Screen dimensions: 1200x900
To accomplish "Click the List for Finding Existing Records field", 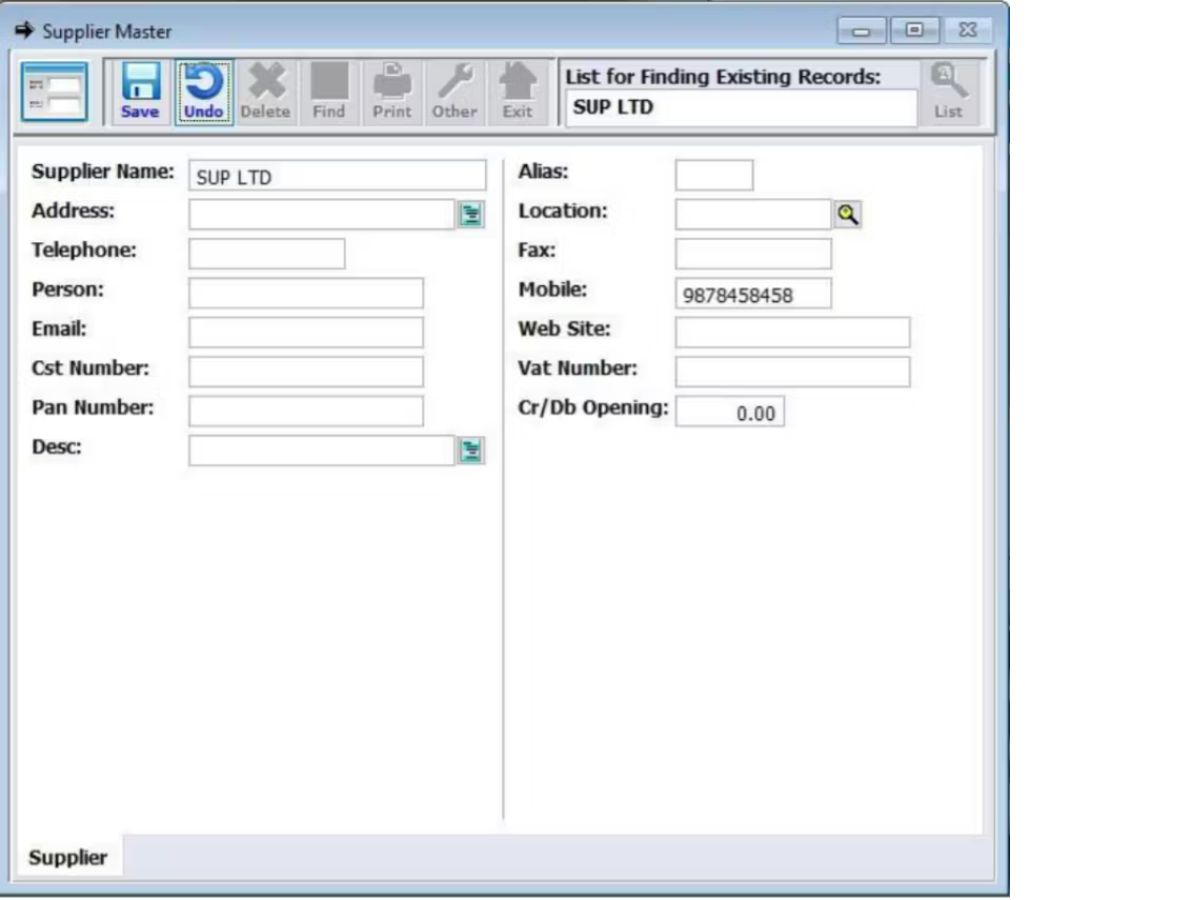I will tap(741, 108).
